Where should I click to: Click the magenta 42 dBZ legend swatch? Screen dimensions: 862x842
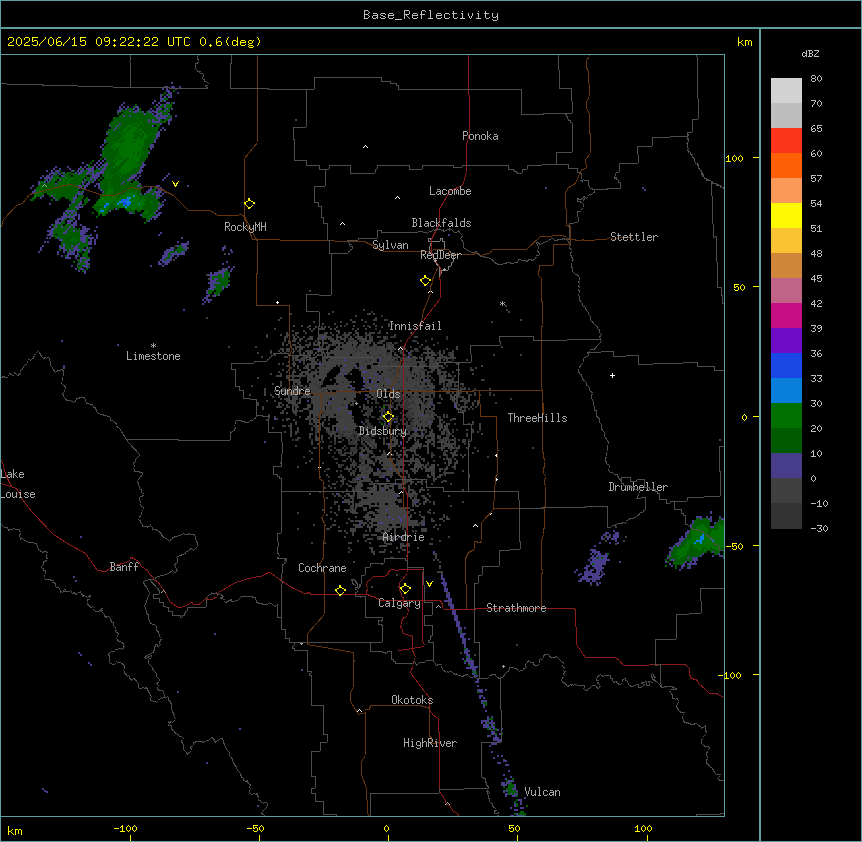pyautogui.click(x=786, y=315)
